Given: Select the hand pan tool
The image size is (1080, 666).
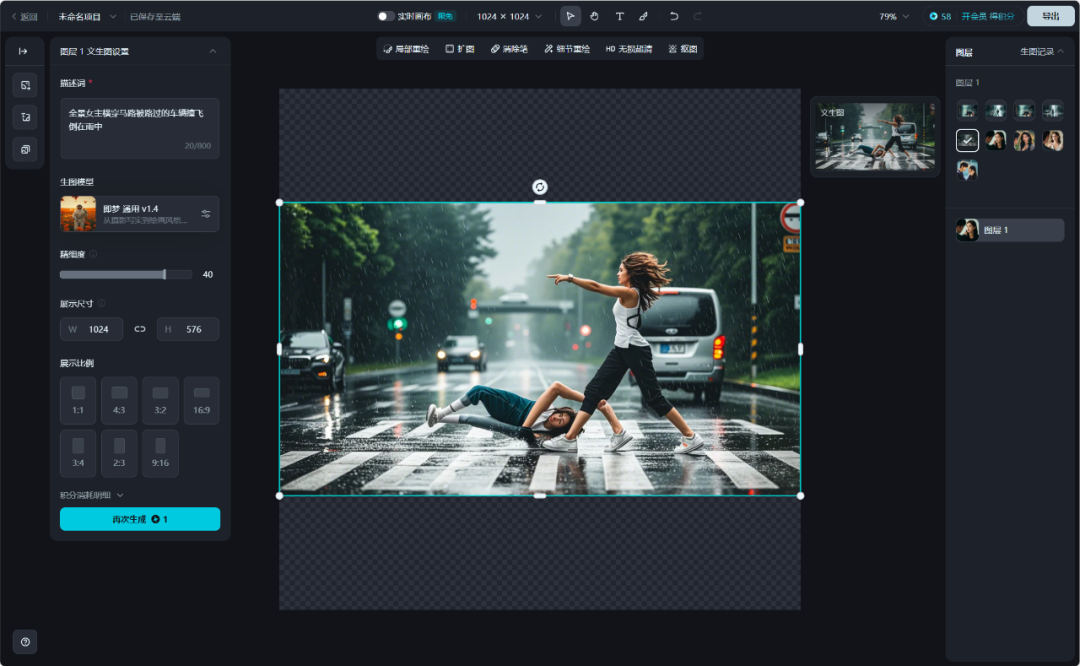Looking at the screenshot, I should [594, 16].
